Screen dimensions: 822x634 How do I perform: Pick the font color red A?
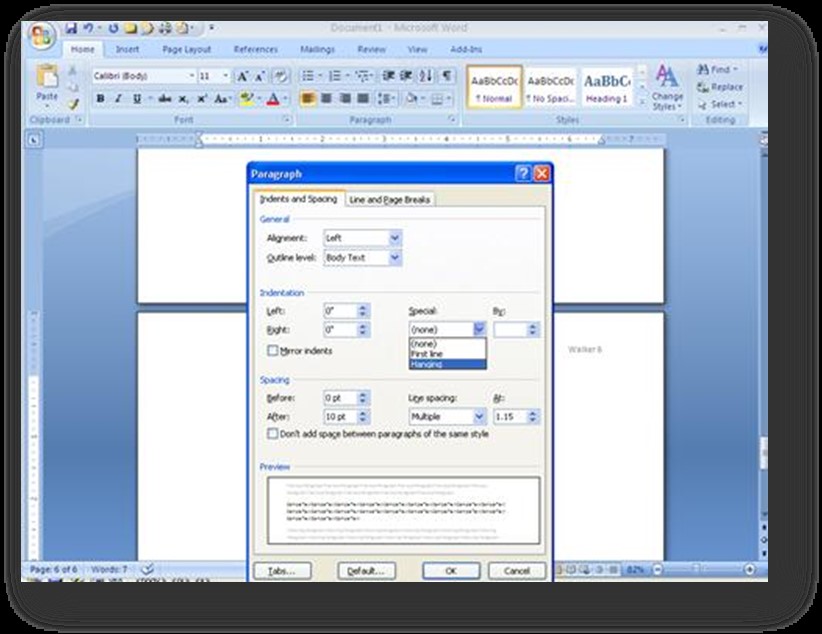[x=273, y=99]
